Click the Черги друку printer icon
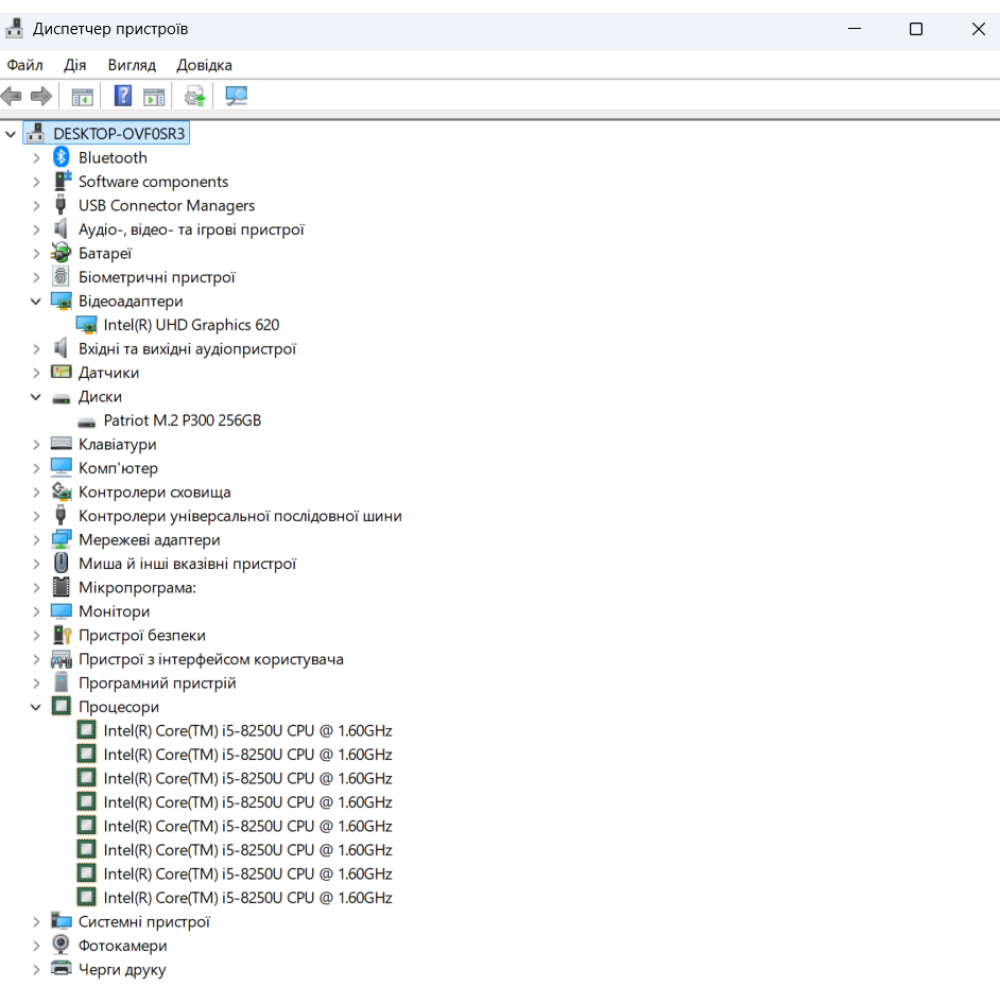The height and width of the screenshot is (1000, 1000). (61, 970)
